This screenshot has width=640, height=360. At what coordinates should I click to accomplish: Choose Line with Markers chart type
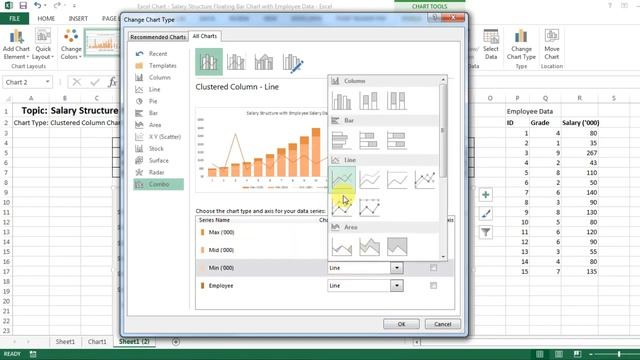(424, 179)
